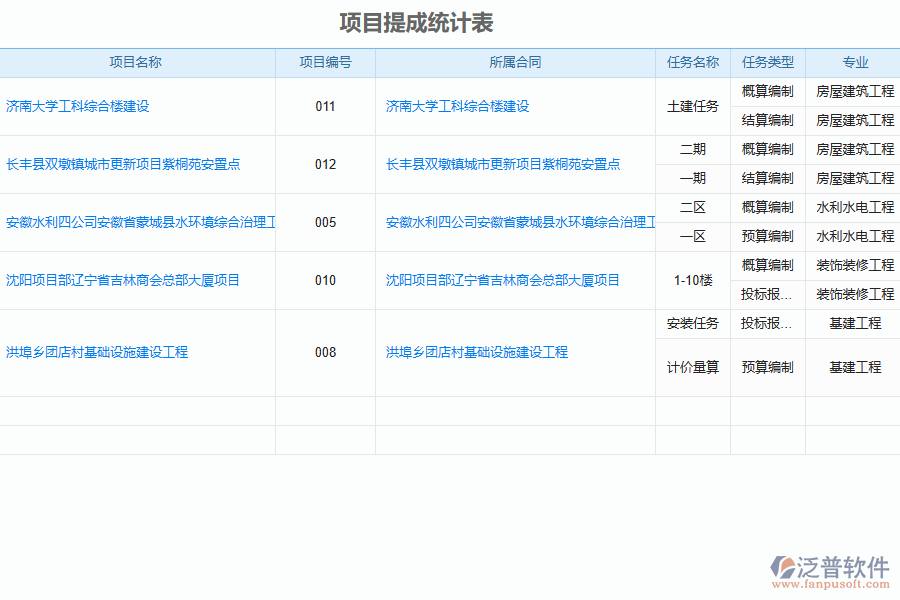Click 结算编制 task type for 一期

coord(767,178)
